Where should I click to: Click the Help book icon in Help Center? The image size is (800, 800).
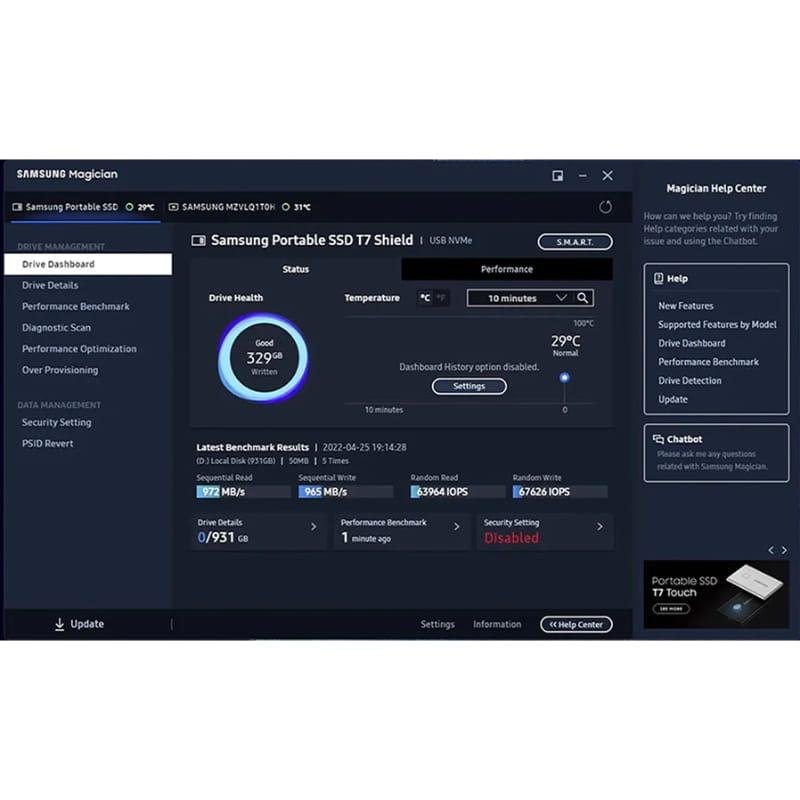tap(658, 279)
